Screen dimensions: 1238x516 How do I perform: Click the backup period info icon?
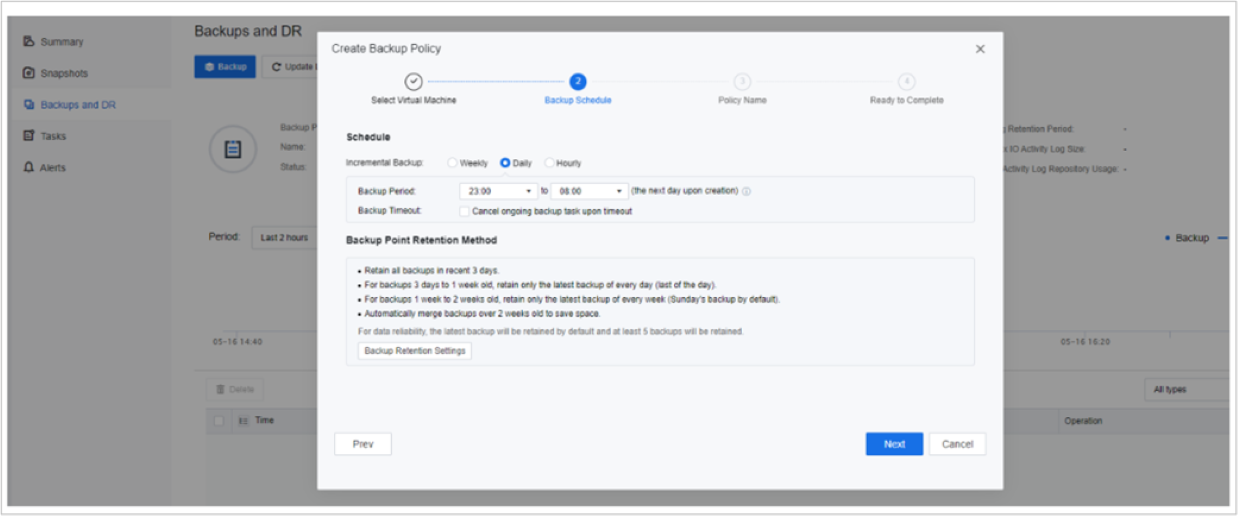(x=746, y=191)
